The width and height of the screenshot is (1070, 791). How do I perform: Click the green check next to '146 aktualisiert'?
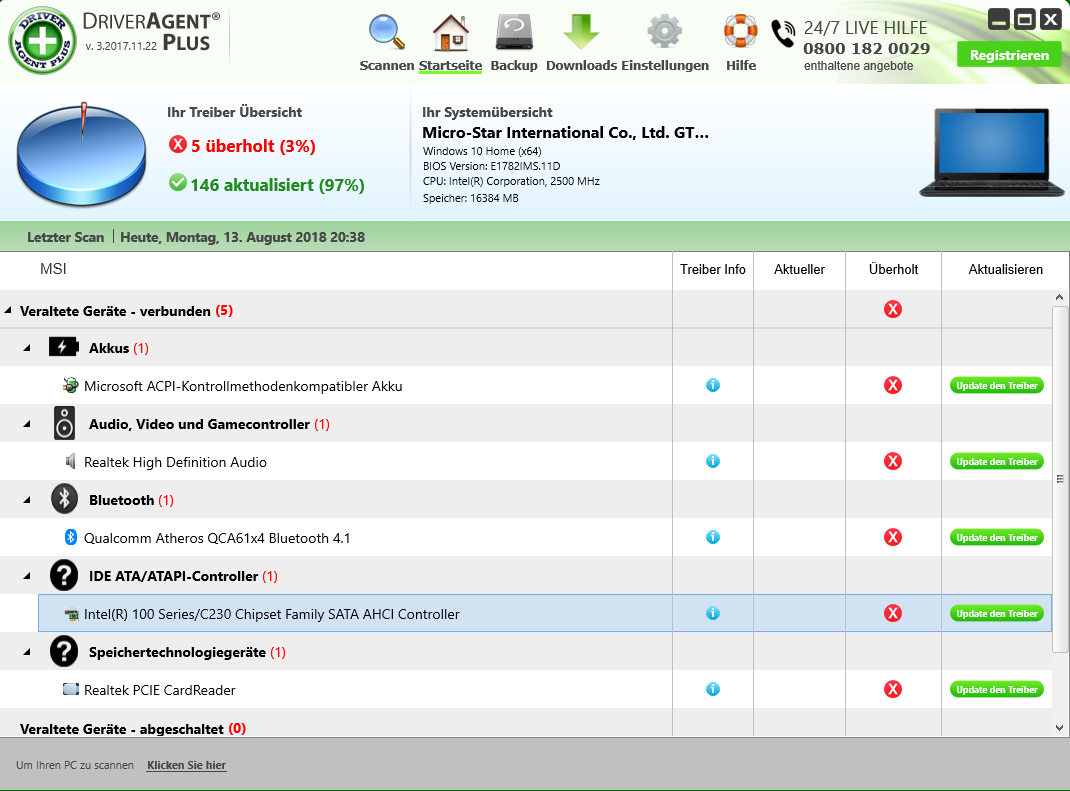pos(177,183)
